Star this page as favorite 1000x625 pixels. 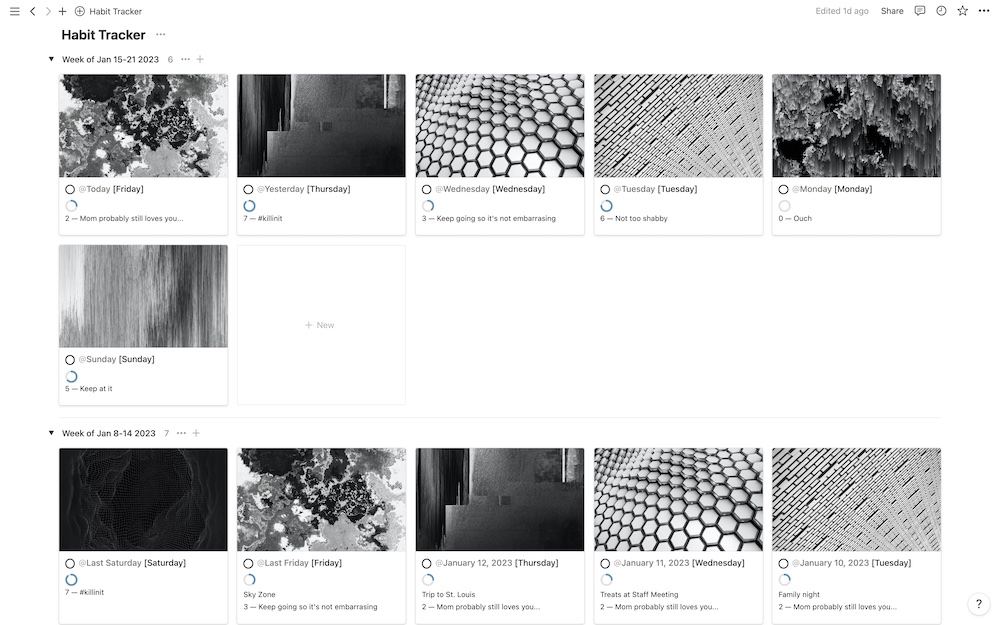(962, 11)
